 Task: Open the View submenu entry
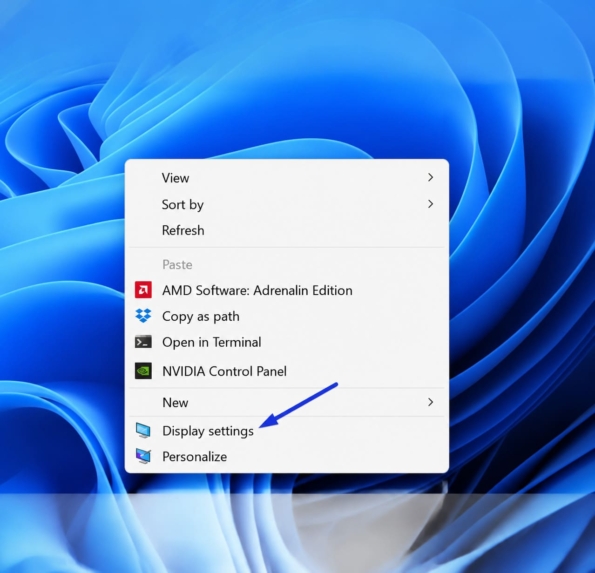pyautogui.click(x=286, y=178)
